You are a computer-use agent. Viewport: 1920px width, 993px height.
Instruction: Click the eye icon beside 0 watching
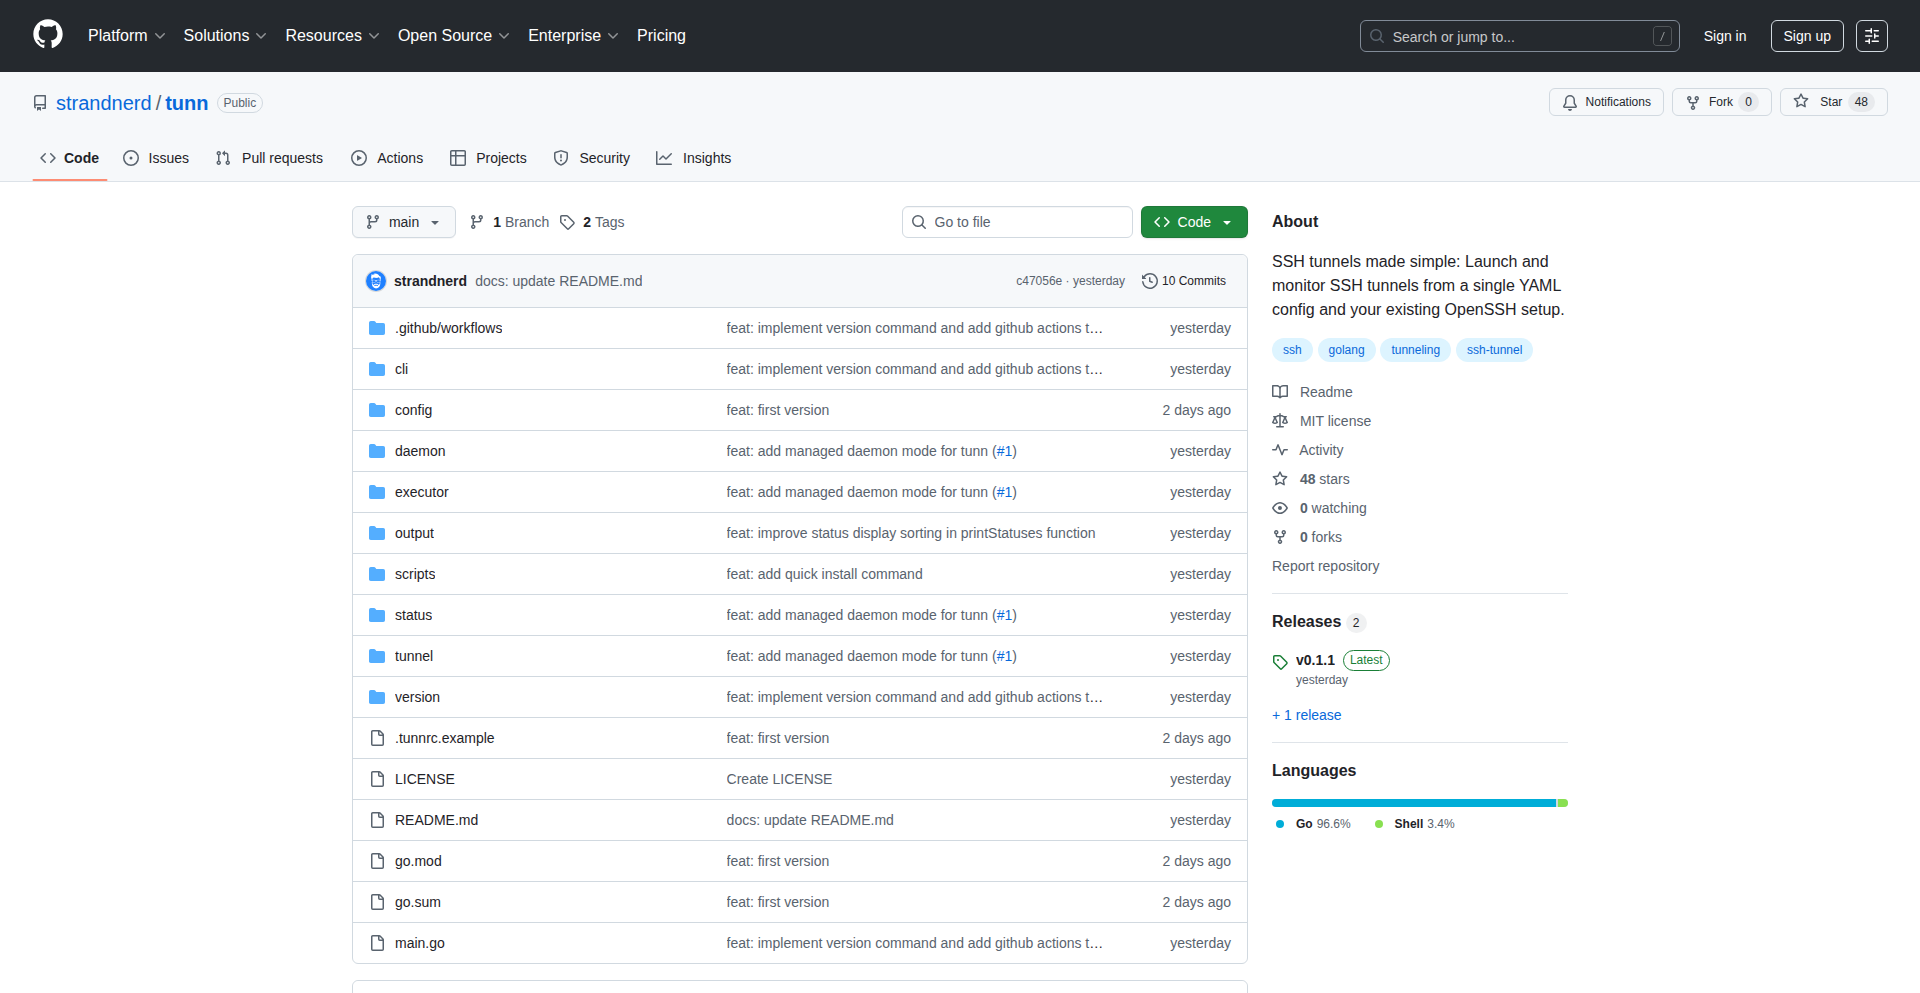coord(1280,508)
